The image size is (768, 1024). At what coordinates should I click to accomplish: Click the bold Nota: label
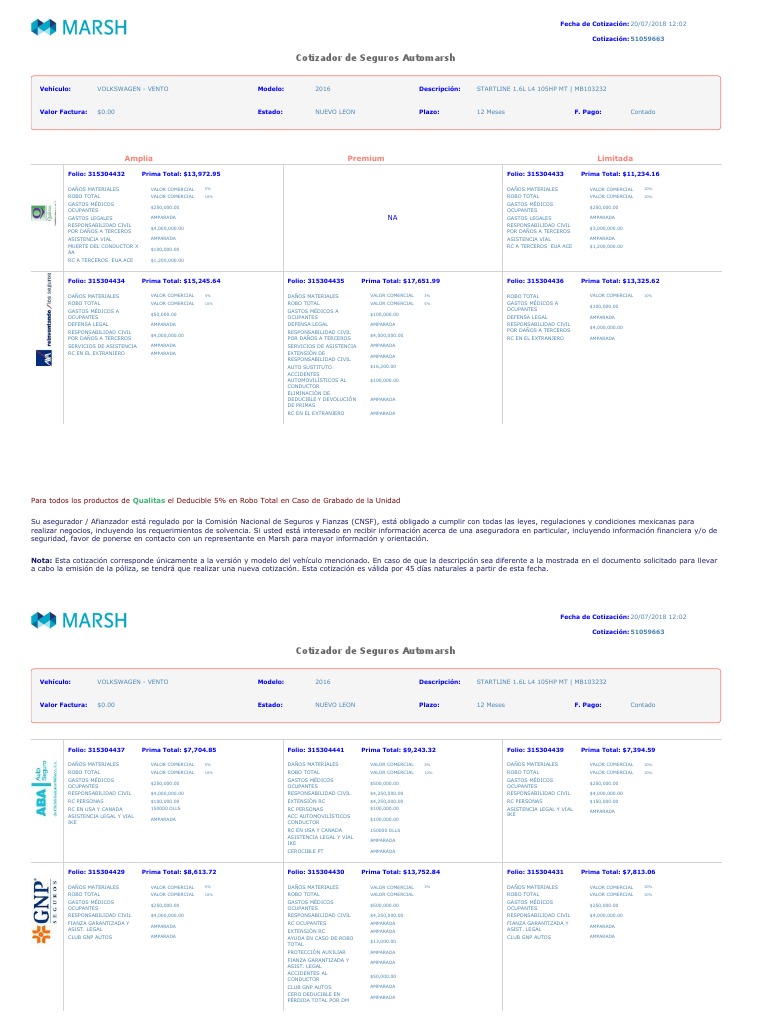point(42,560)
